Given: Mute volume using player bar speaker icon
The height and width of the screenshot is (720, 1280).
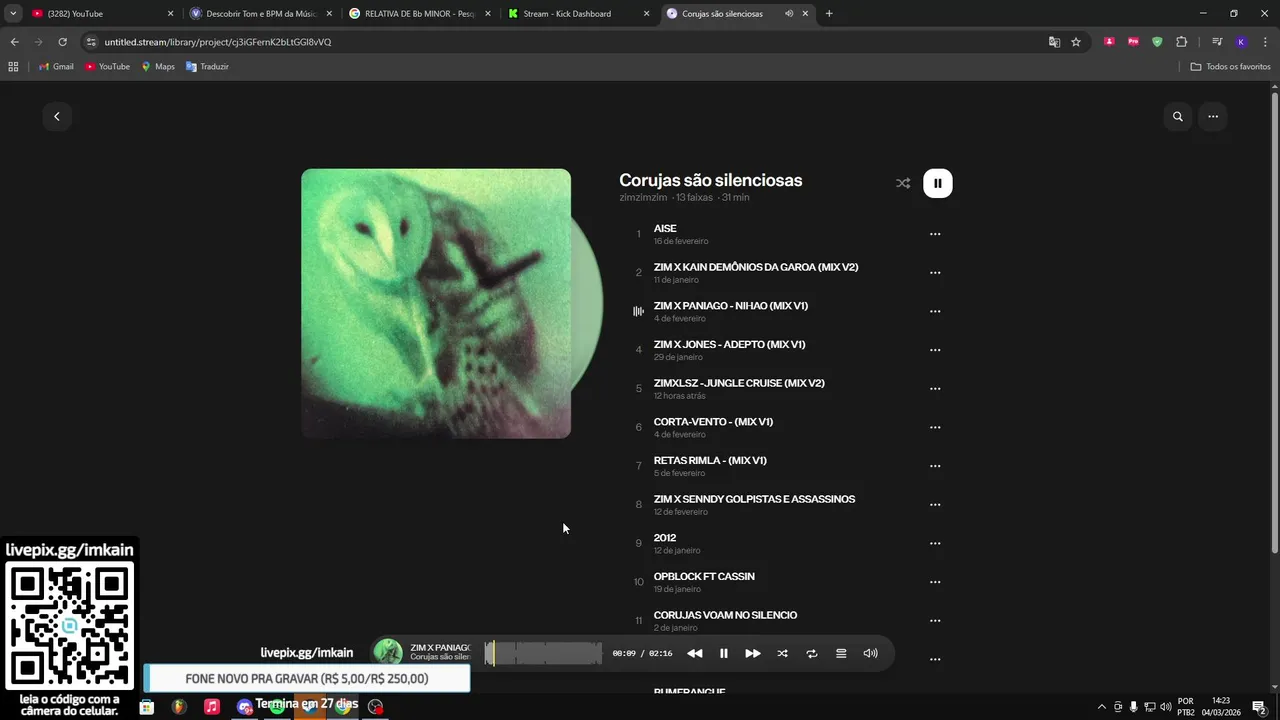Looking at the screenshot, I should (x=871, y=654).
